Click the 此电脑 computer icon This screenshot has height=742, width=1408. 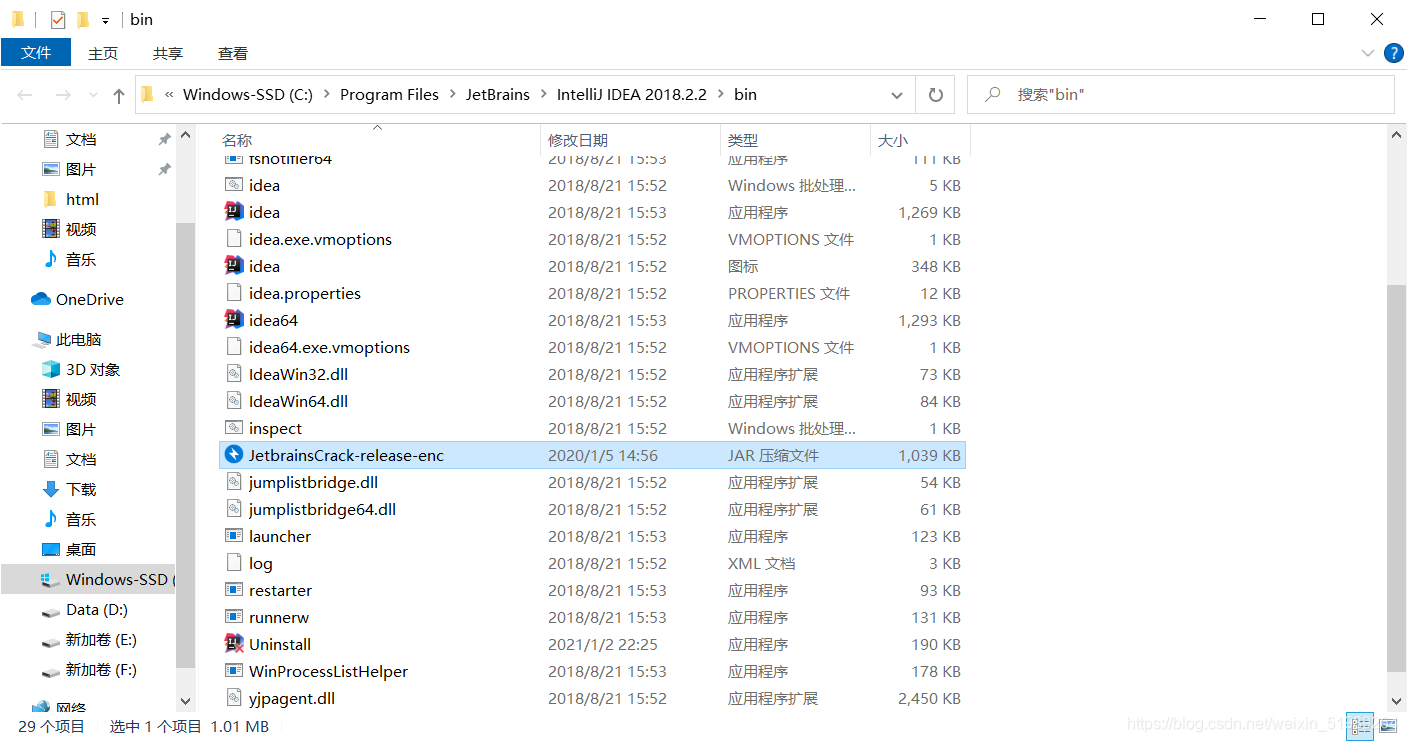tap(41, 339)
